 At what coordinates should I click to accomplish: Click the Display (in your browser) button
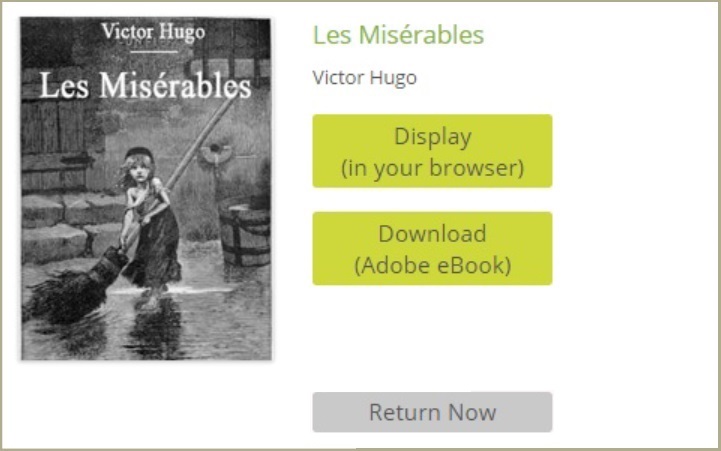click(432, 151)
